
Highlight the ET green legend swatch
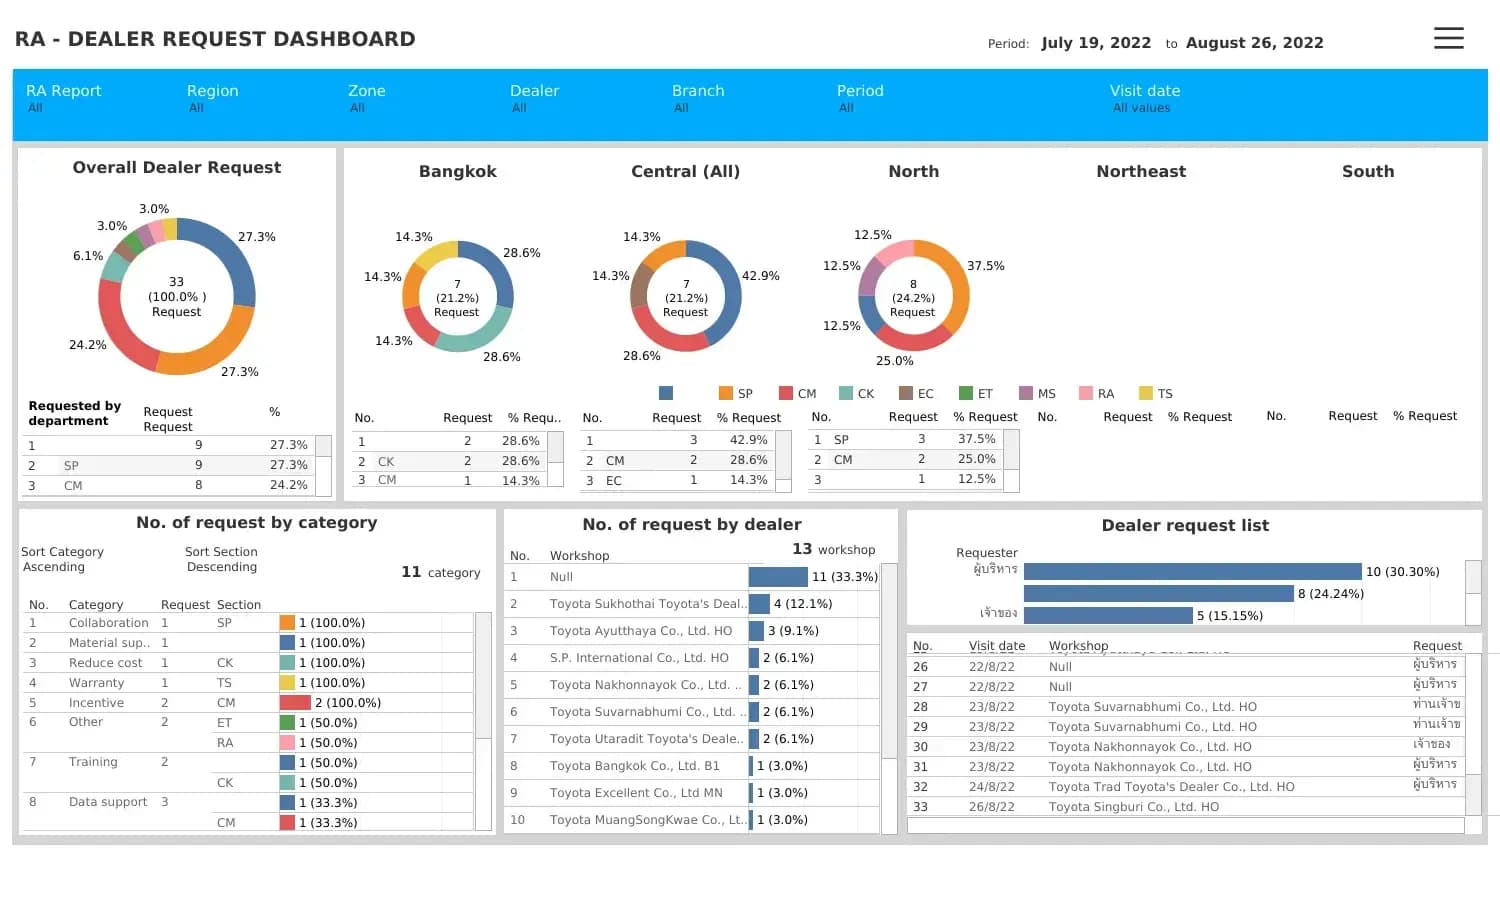click(x=966, y=393)
